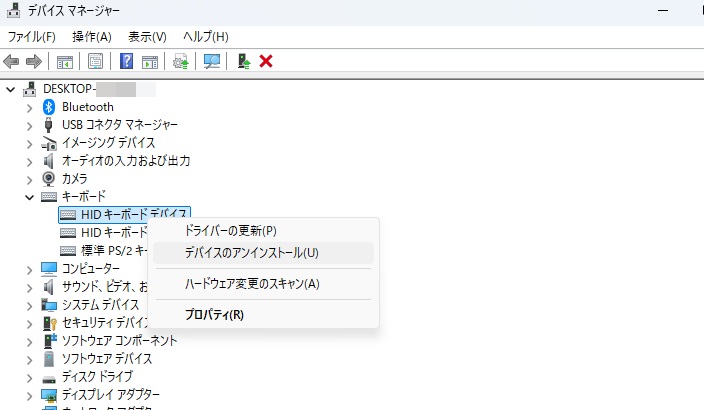Click the red X Uninstall device icon
The image size is (704, 410).
click(x=266, y=61)
